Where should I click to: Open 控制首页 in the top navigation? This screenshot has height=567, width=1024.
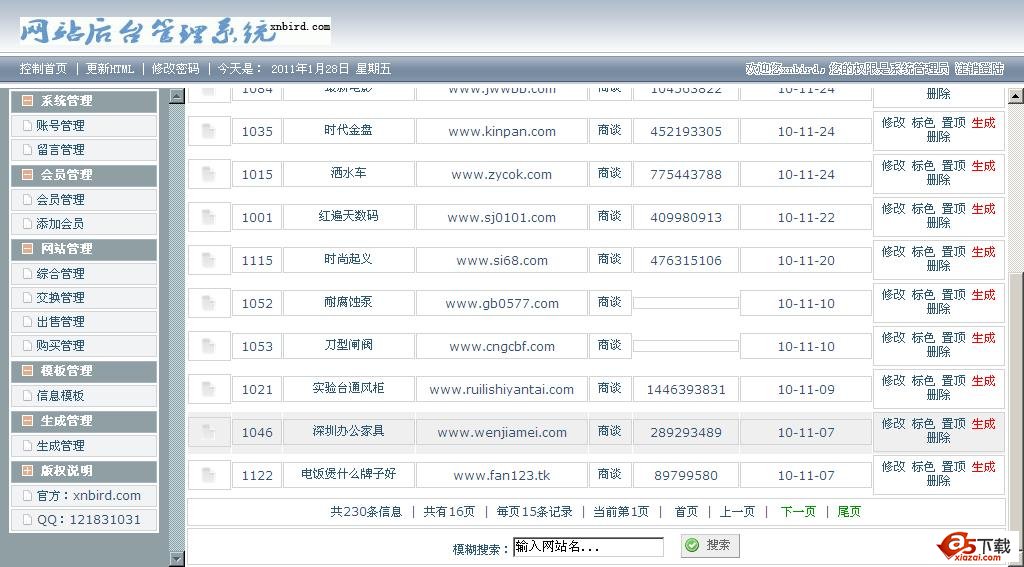pos(44,69)
